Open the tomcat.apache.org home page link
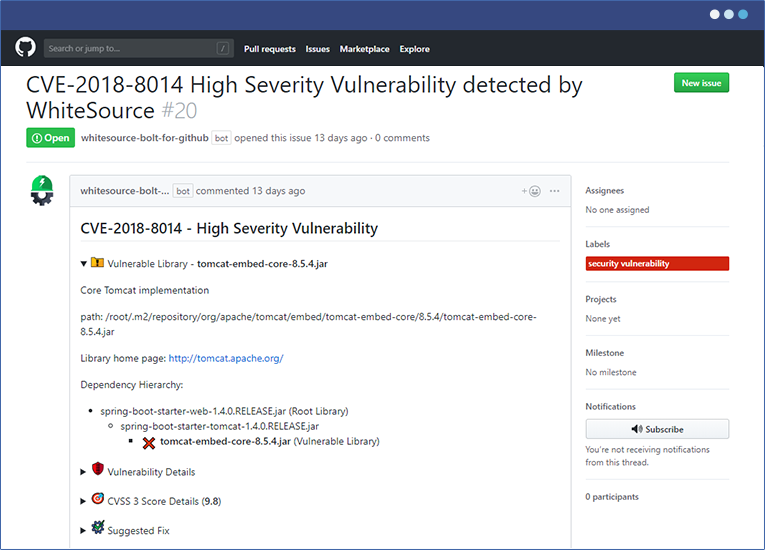 226,358
